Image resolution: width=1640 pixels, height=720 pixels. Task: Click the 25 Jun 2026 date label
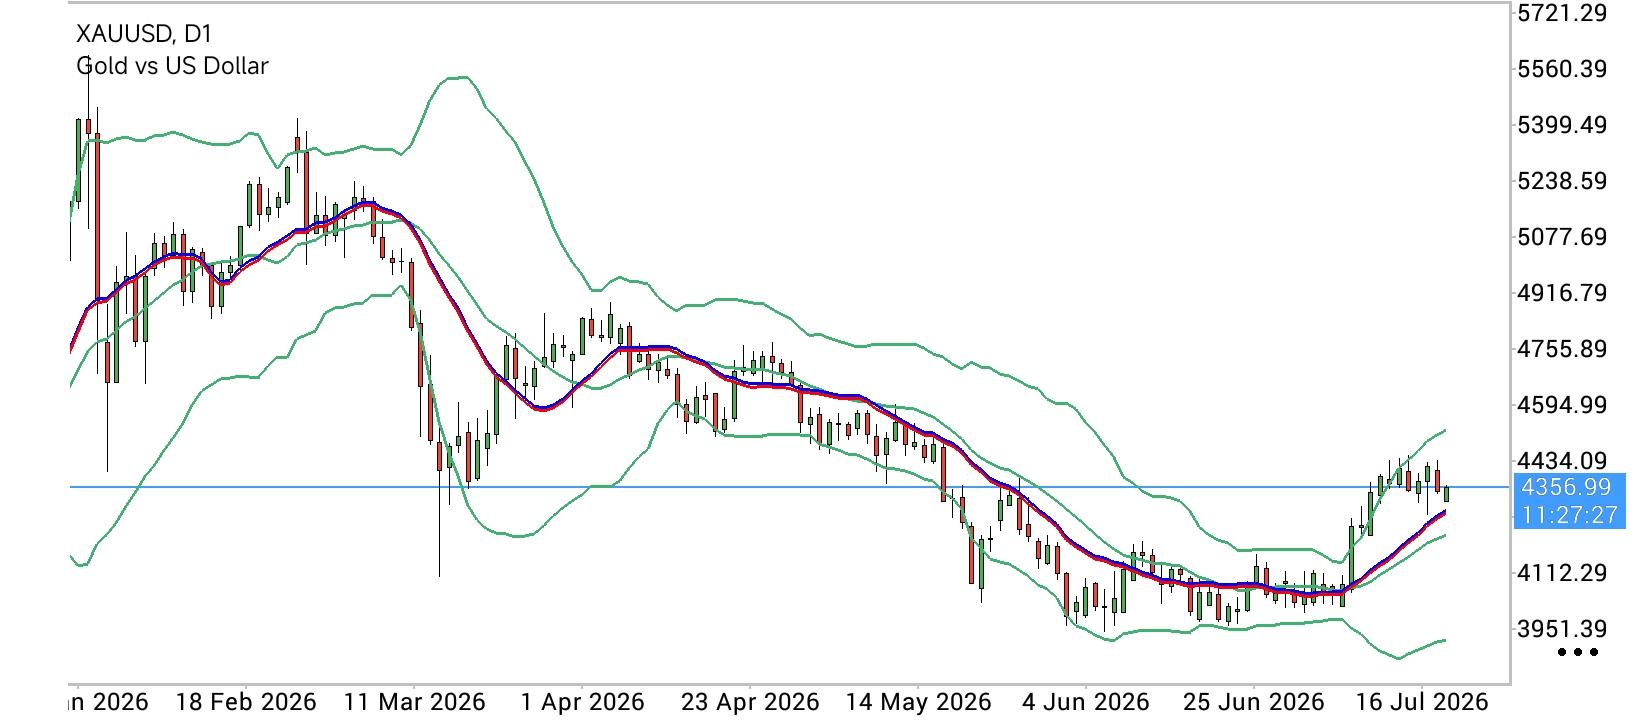click(x=1254, y=701)
